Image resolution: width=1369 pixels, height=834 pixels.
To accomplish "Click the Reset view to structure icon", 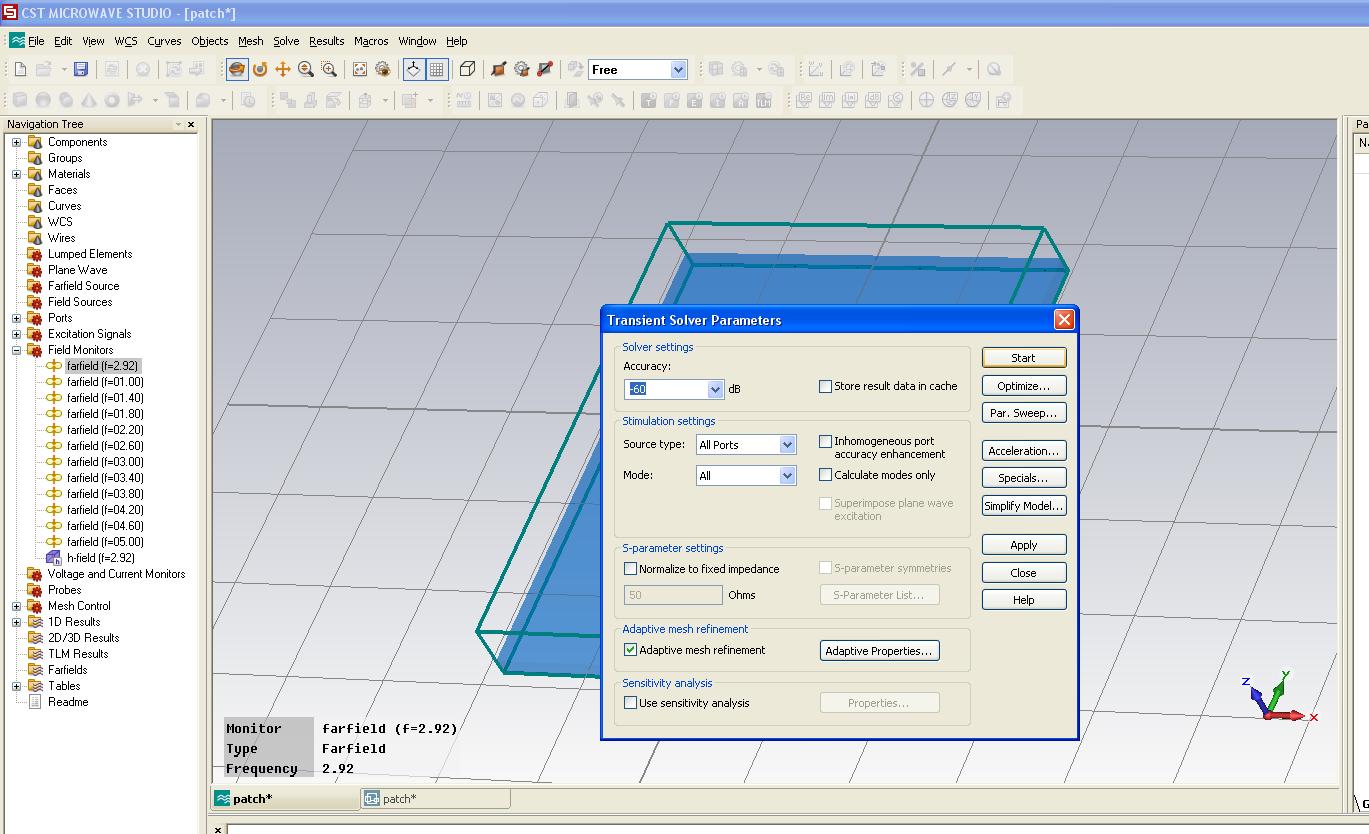I will coord(360,69).
